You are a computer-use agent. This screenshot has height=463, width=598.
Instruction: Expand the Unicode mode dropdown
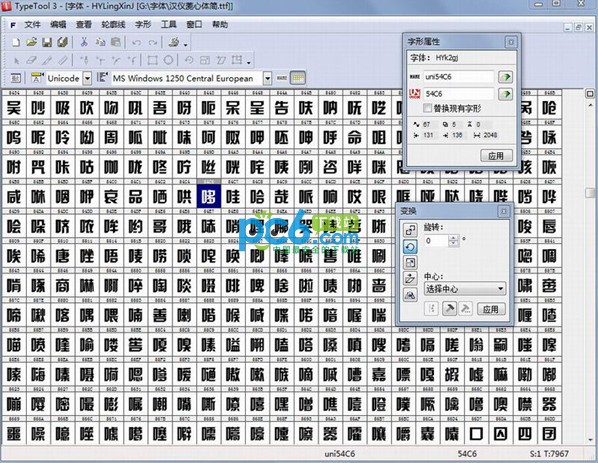(x=87, y=78)
